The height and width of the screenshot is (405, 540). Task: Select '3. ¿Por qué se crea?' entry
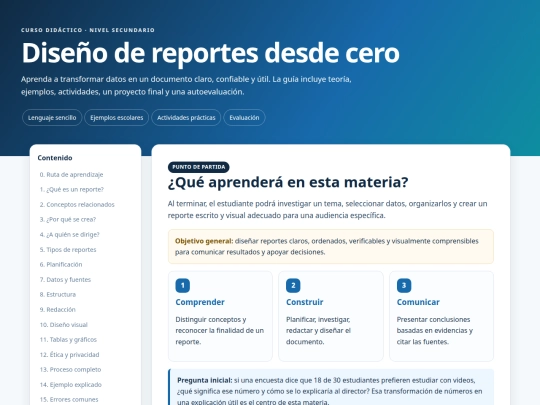(68, 219)
